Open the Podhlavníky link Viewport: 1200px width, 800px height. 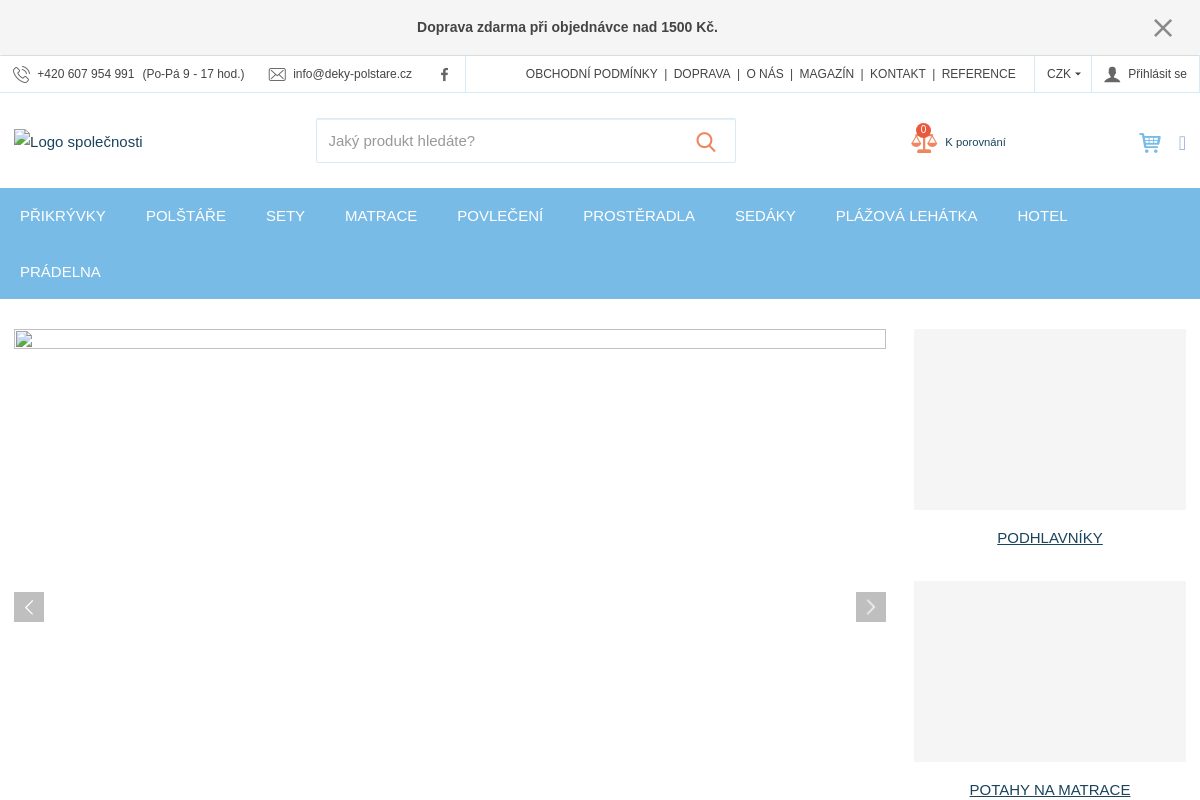click(1050, 538)
